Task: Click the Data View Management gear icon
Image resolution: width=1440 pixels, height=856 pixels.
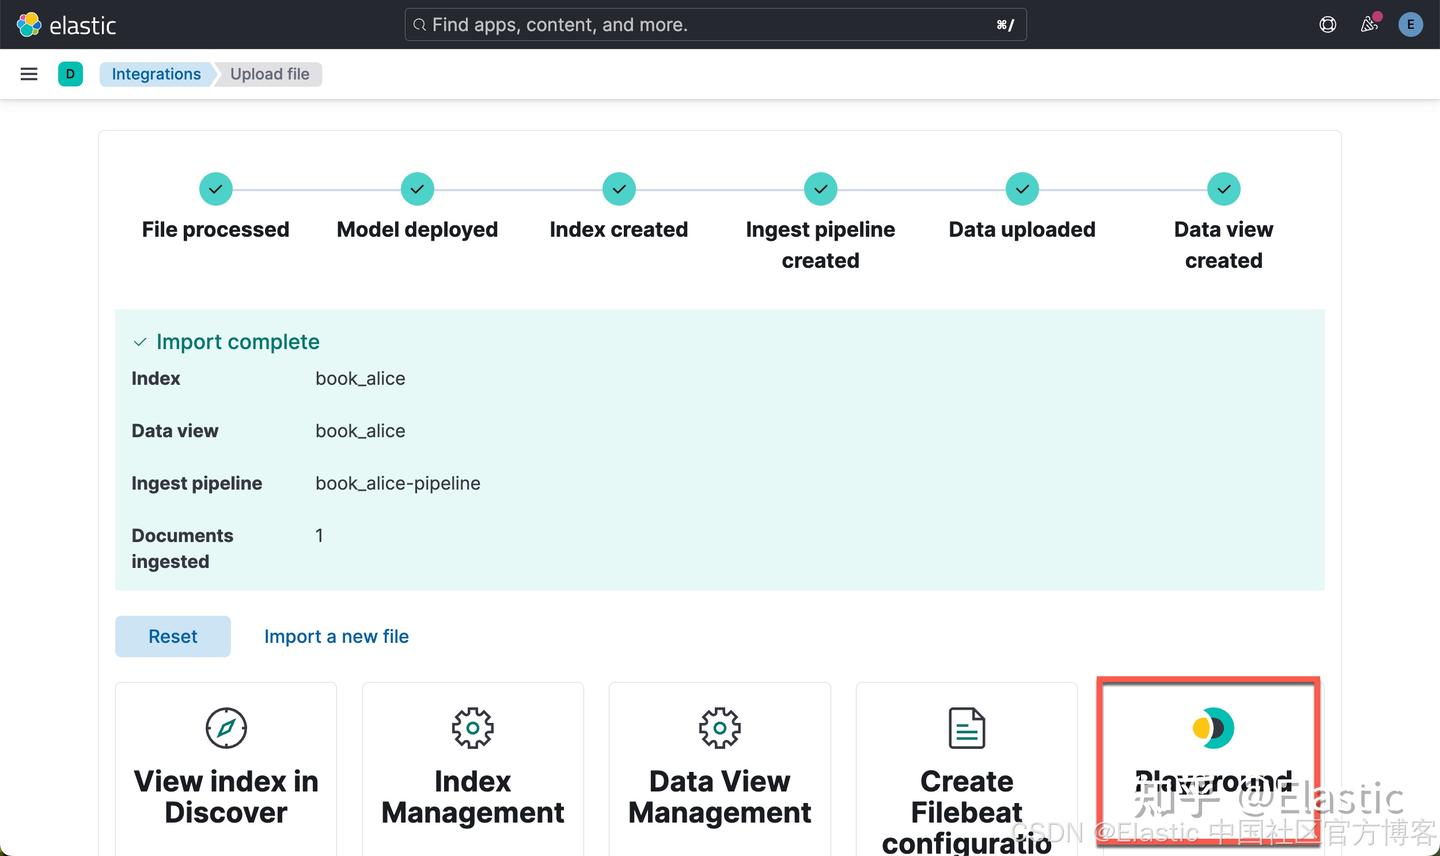Action: (x=719, y=728)
